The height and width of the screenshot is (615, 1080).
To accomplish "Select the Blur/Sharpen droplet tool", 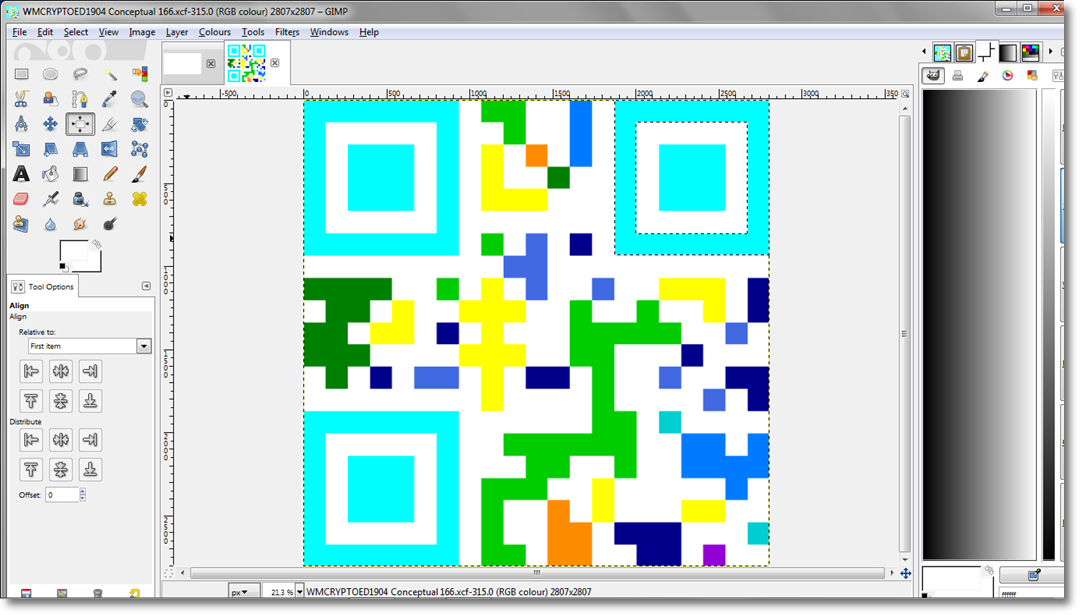I will click(50, 224).
